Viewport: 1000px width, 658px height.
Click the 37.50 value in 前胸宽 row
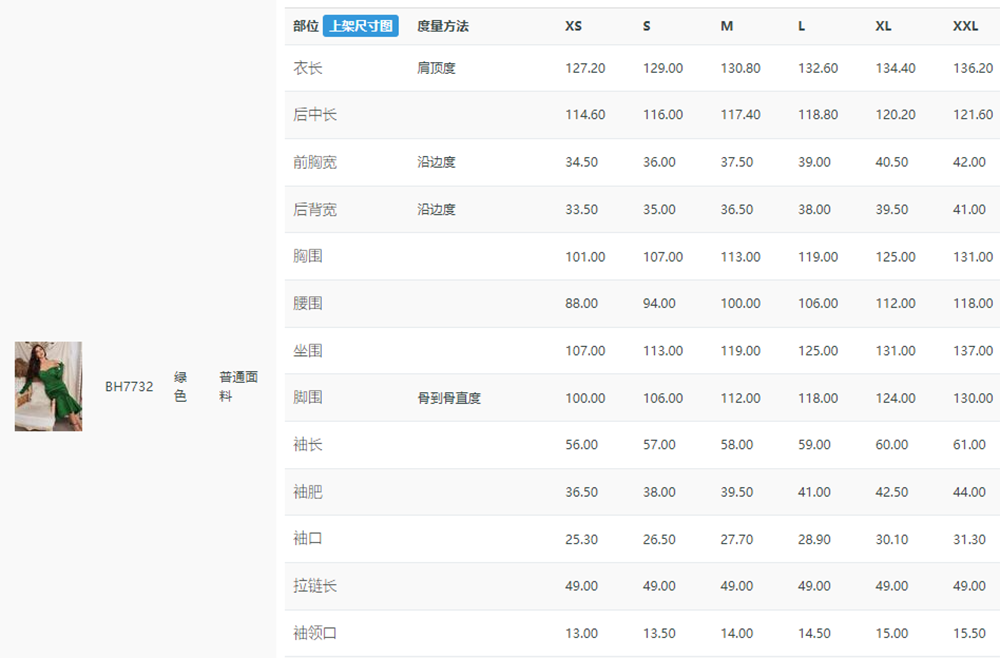point(737,162)
